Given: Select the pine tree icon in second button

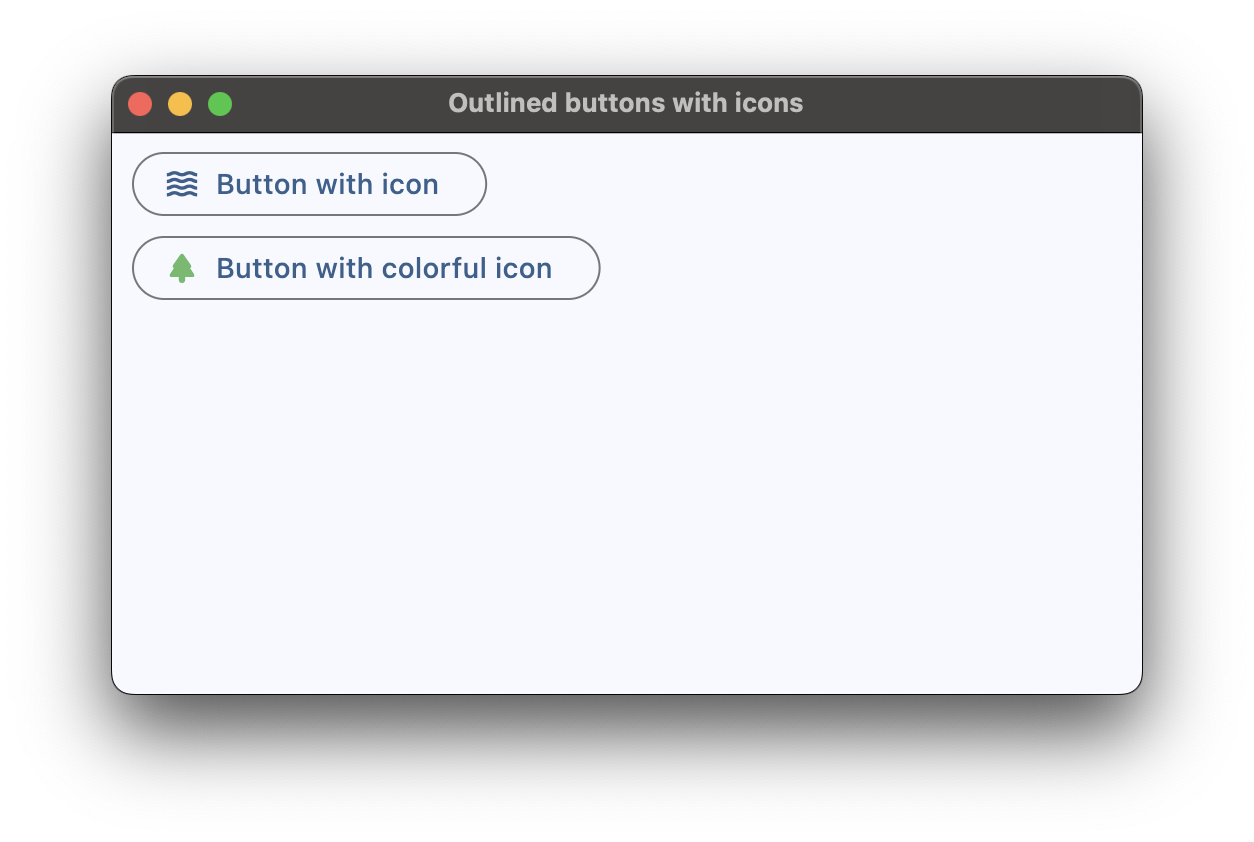Looking at the screenshot, I should click(x=182, y=268).
